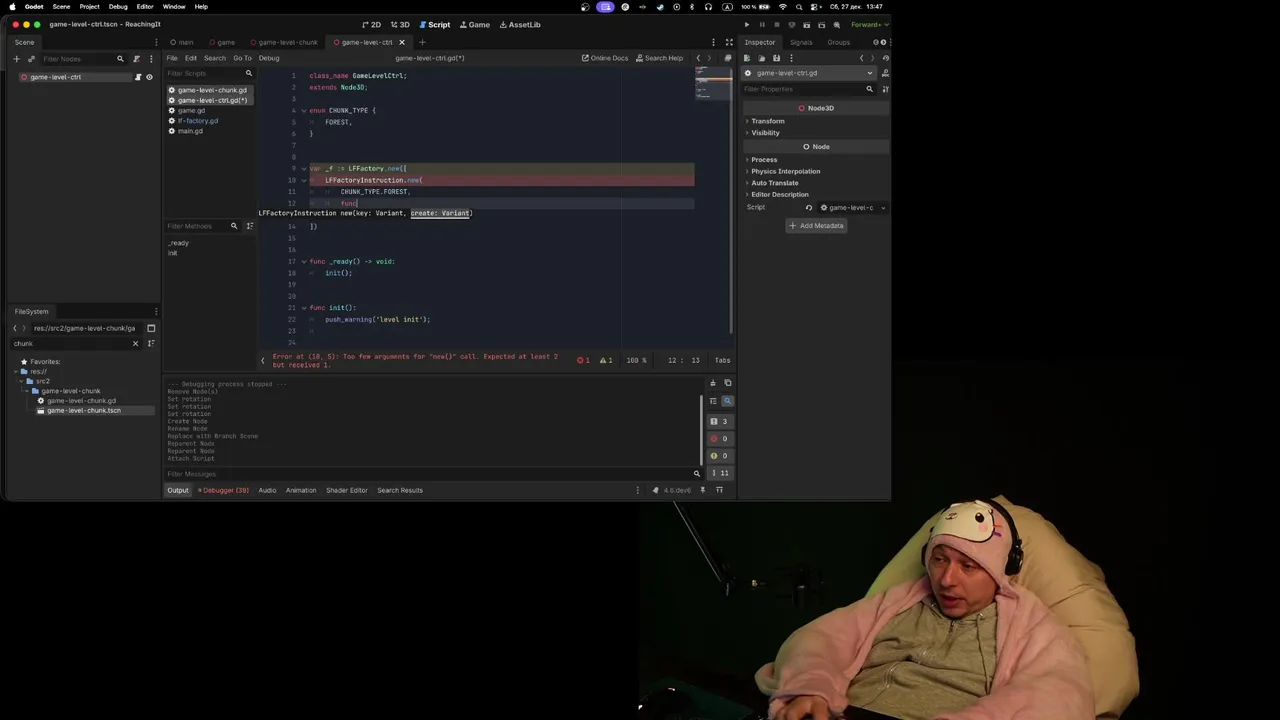Switch to the Groups dock tab

tap(838, 42)
